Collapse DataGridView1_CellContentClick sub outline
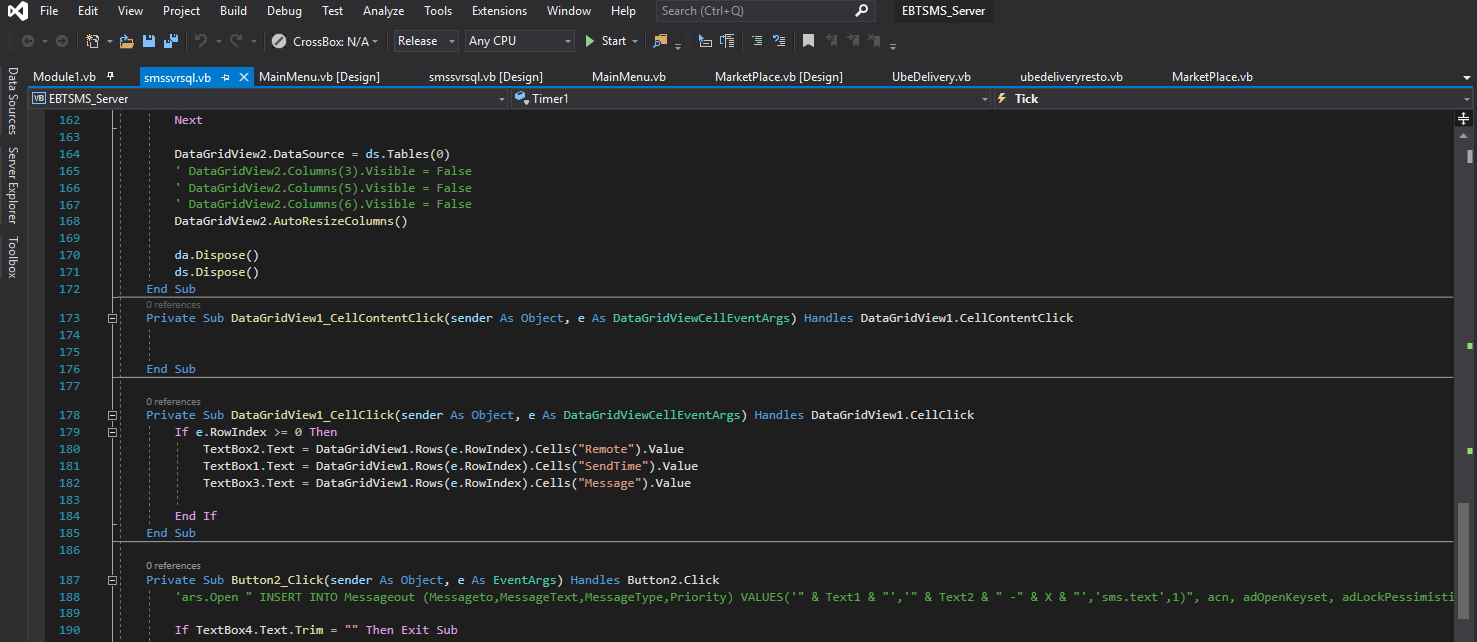 112,318
